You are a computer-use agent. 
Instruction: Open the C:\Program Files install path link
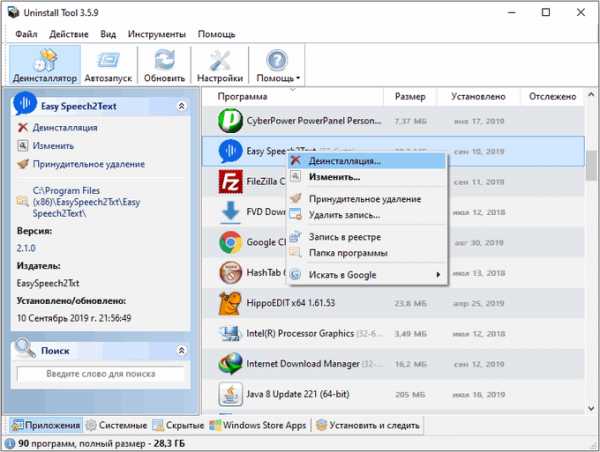pos(86,202)
